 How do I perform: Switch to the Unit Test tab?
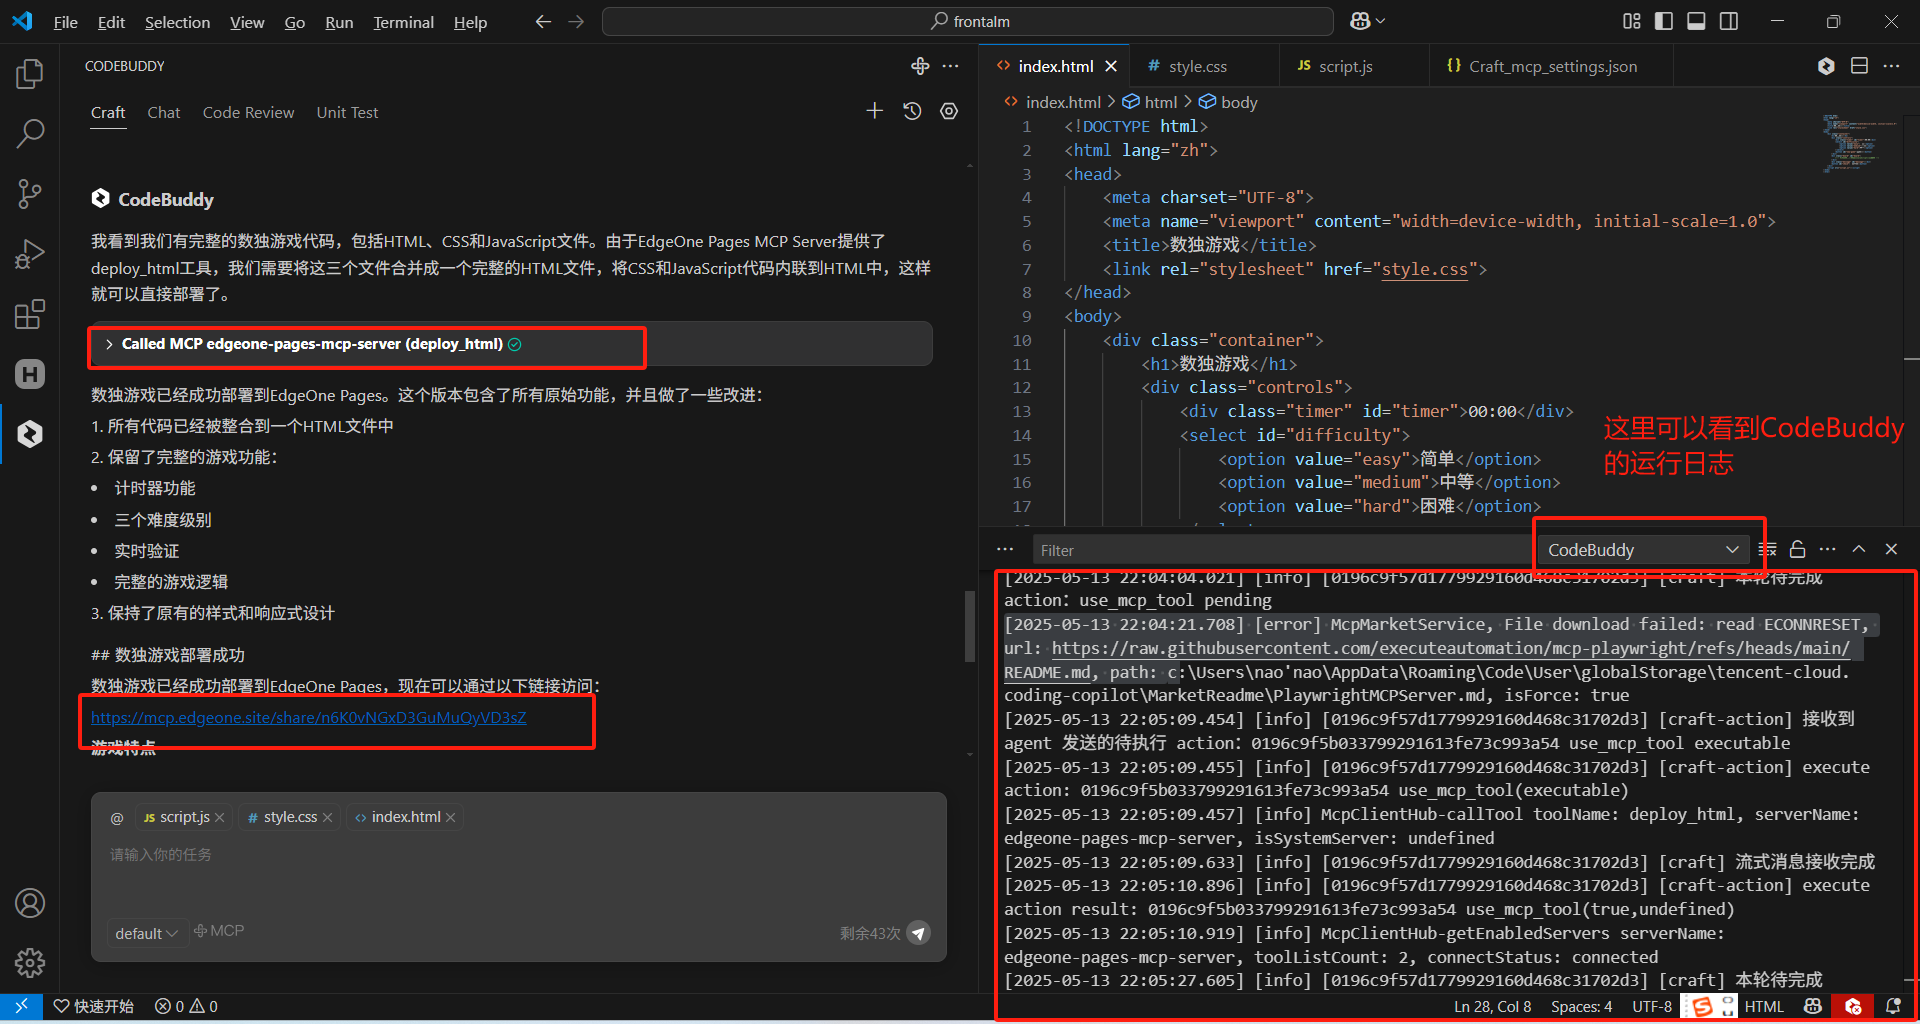[x=347, y=113]
